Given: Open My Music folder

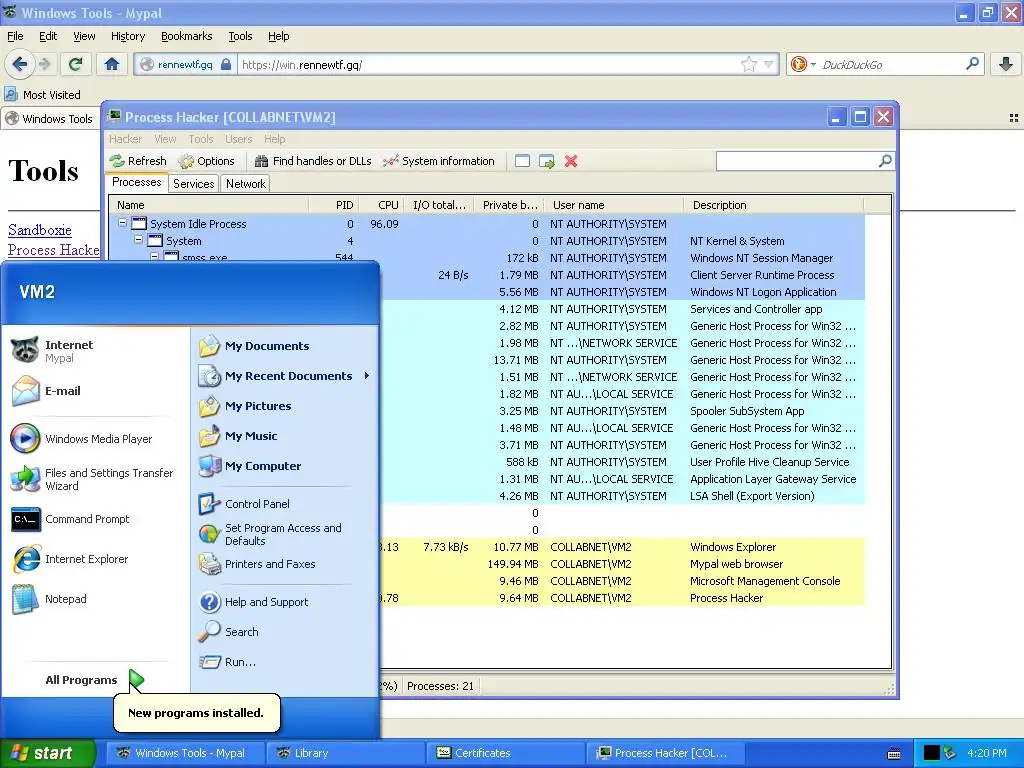Looking at the screenshot, I should point(238,436).
